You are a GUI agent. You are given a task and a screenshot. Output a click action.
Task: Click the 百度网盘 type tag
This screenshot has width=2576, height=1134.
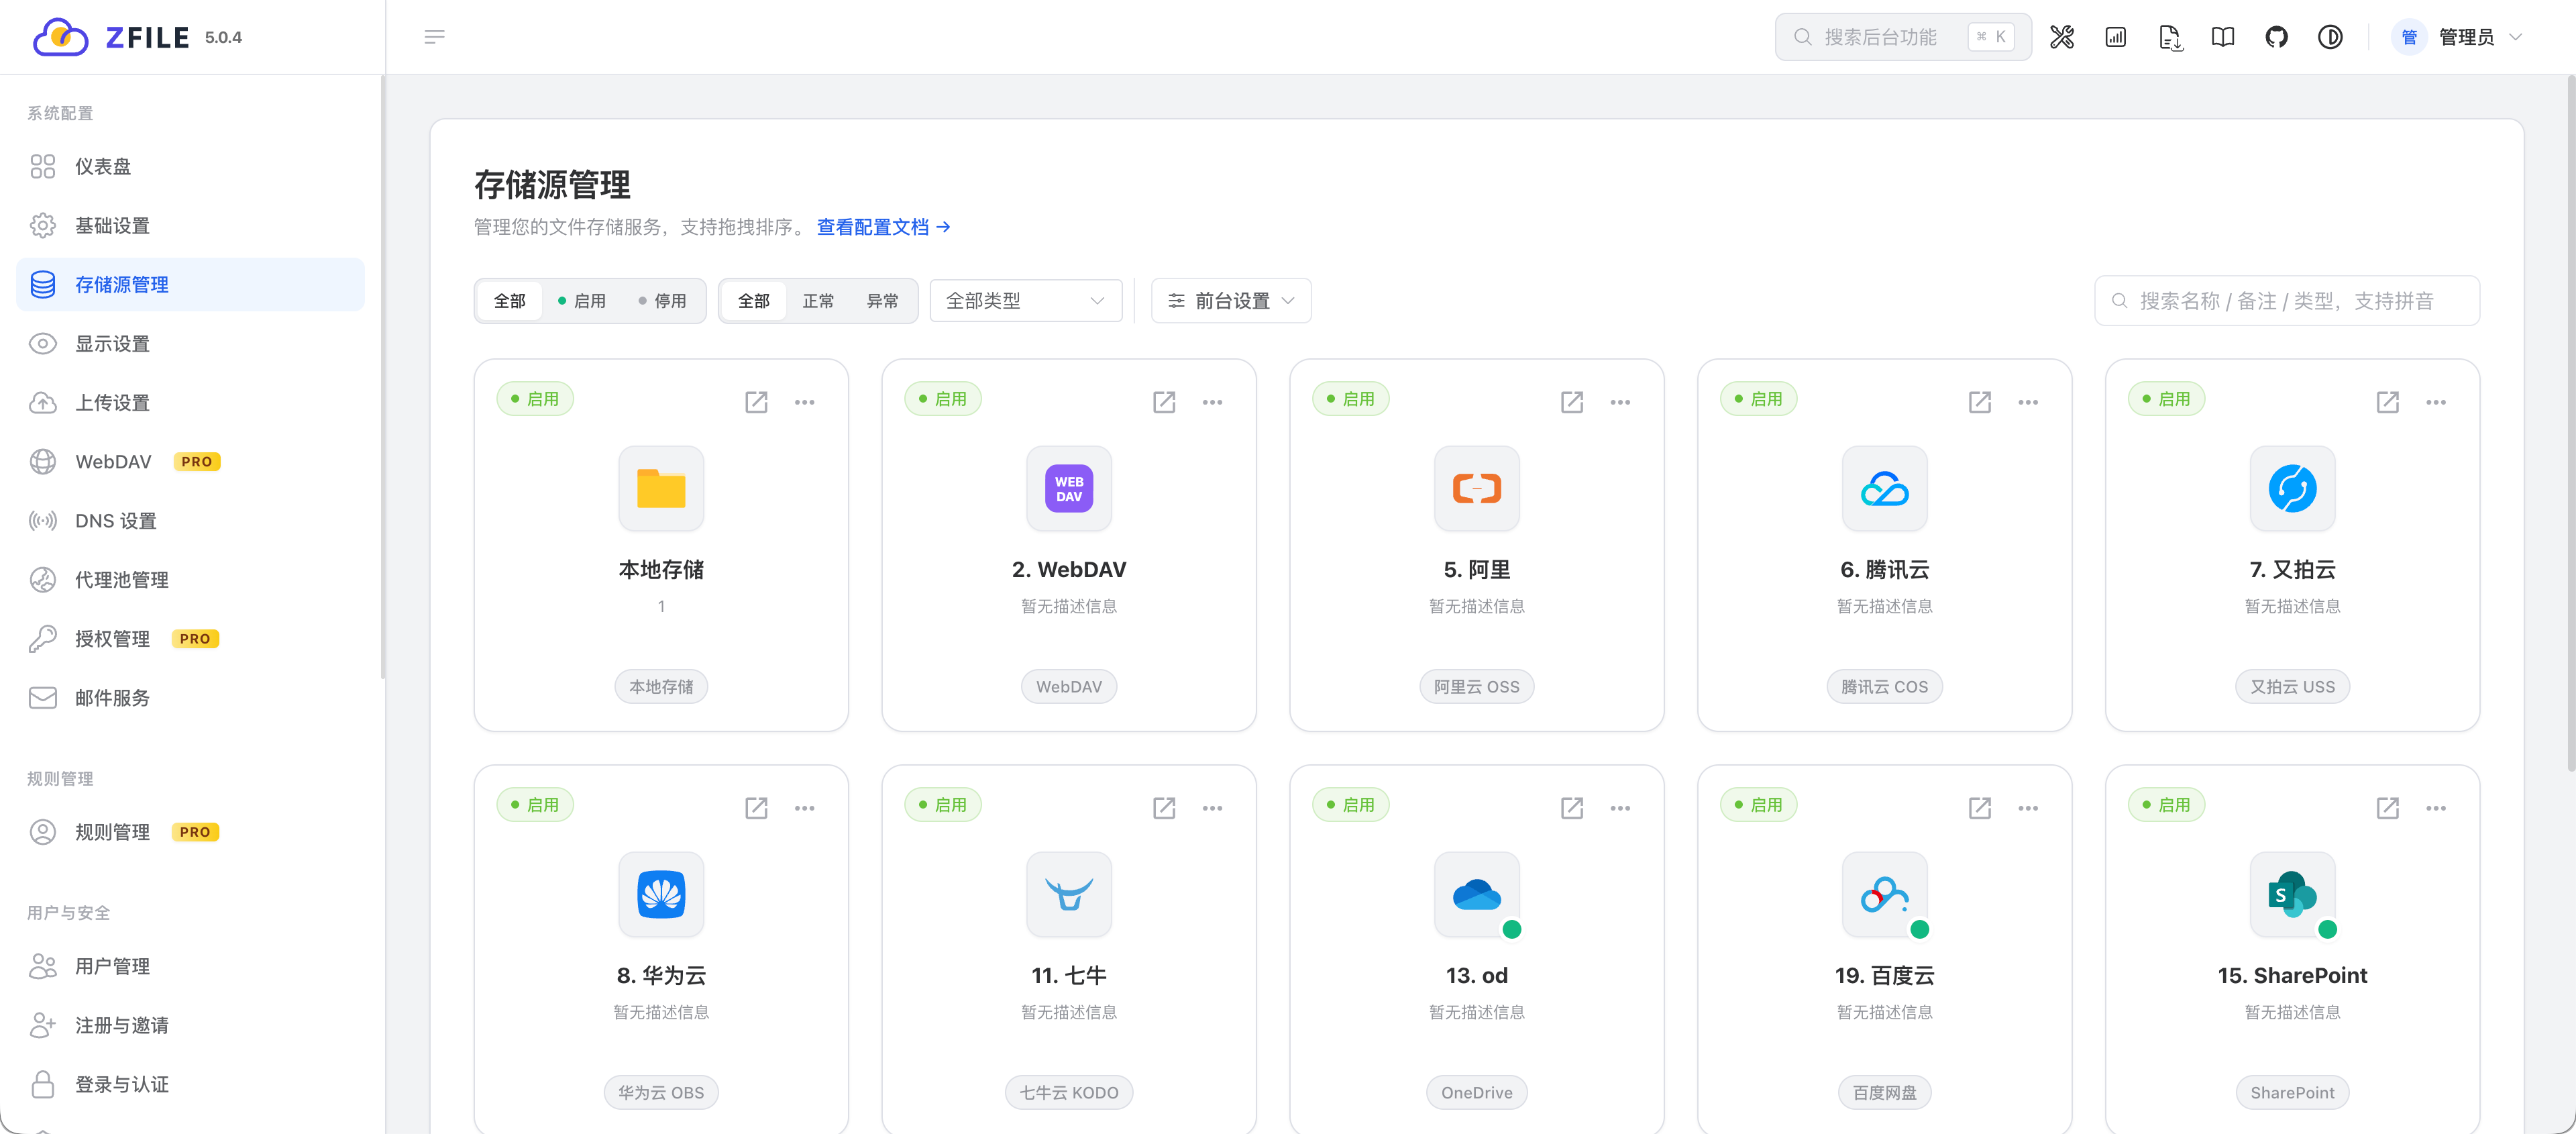click(1884, 1093)
